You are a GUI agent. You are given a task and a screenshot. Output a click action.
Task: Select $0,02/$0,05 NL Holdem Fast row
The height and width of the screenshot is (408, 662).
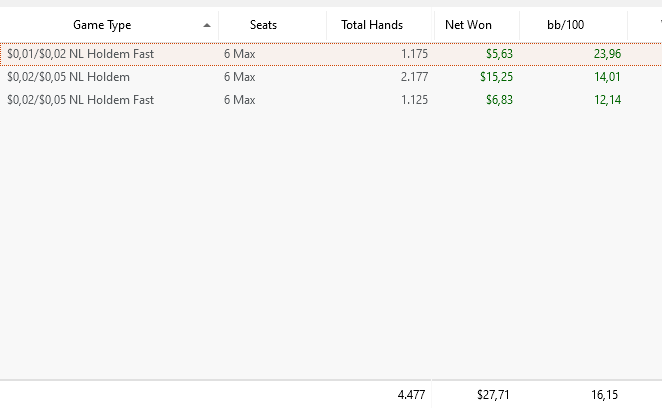pyautogui.click(x=331, y=100)
